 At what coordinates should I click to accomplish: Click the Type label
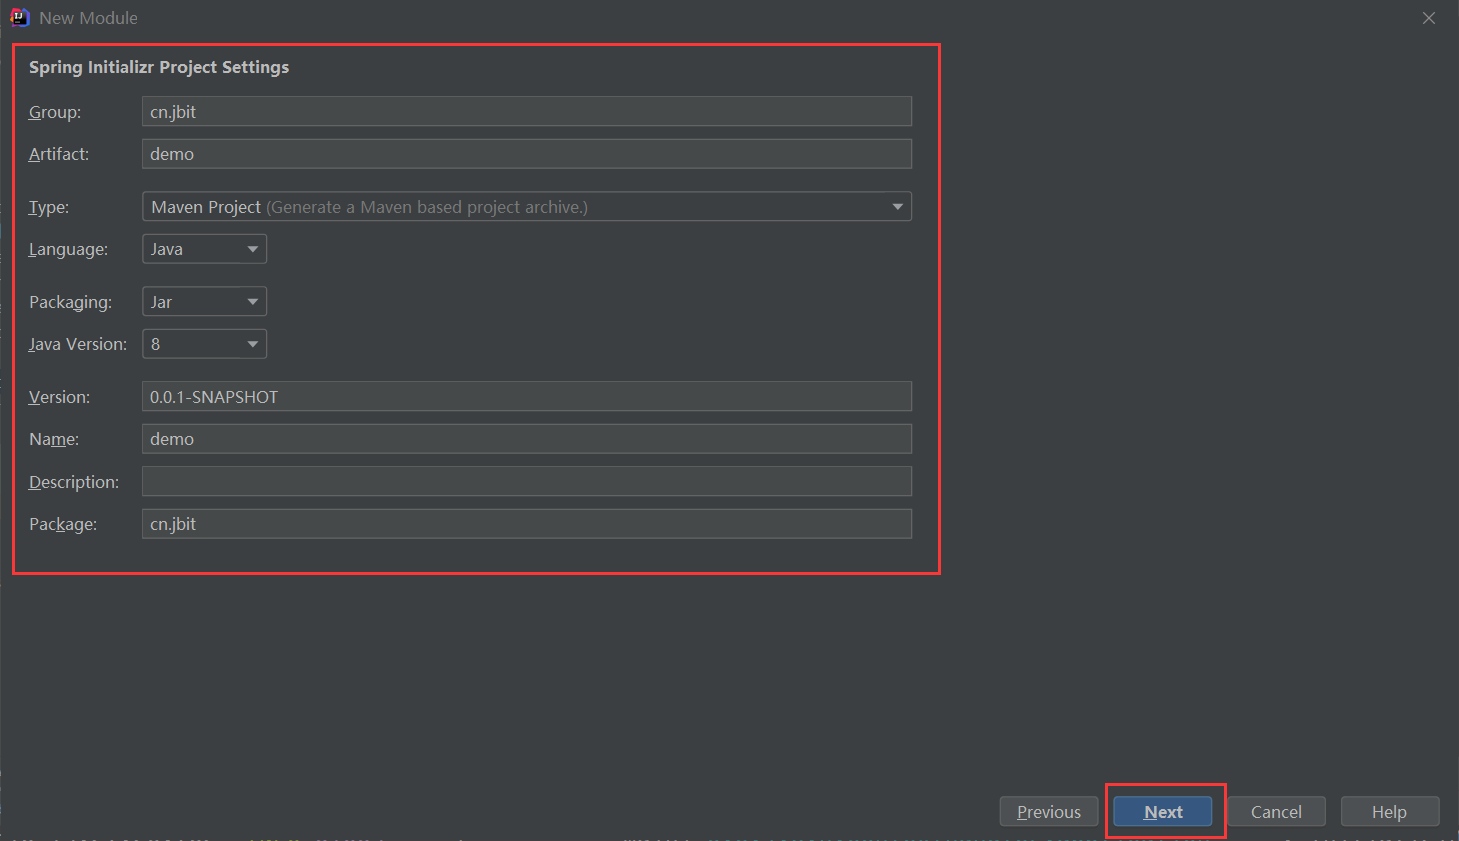pos(49,207)
